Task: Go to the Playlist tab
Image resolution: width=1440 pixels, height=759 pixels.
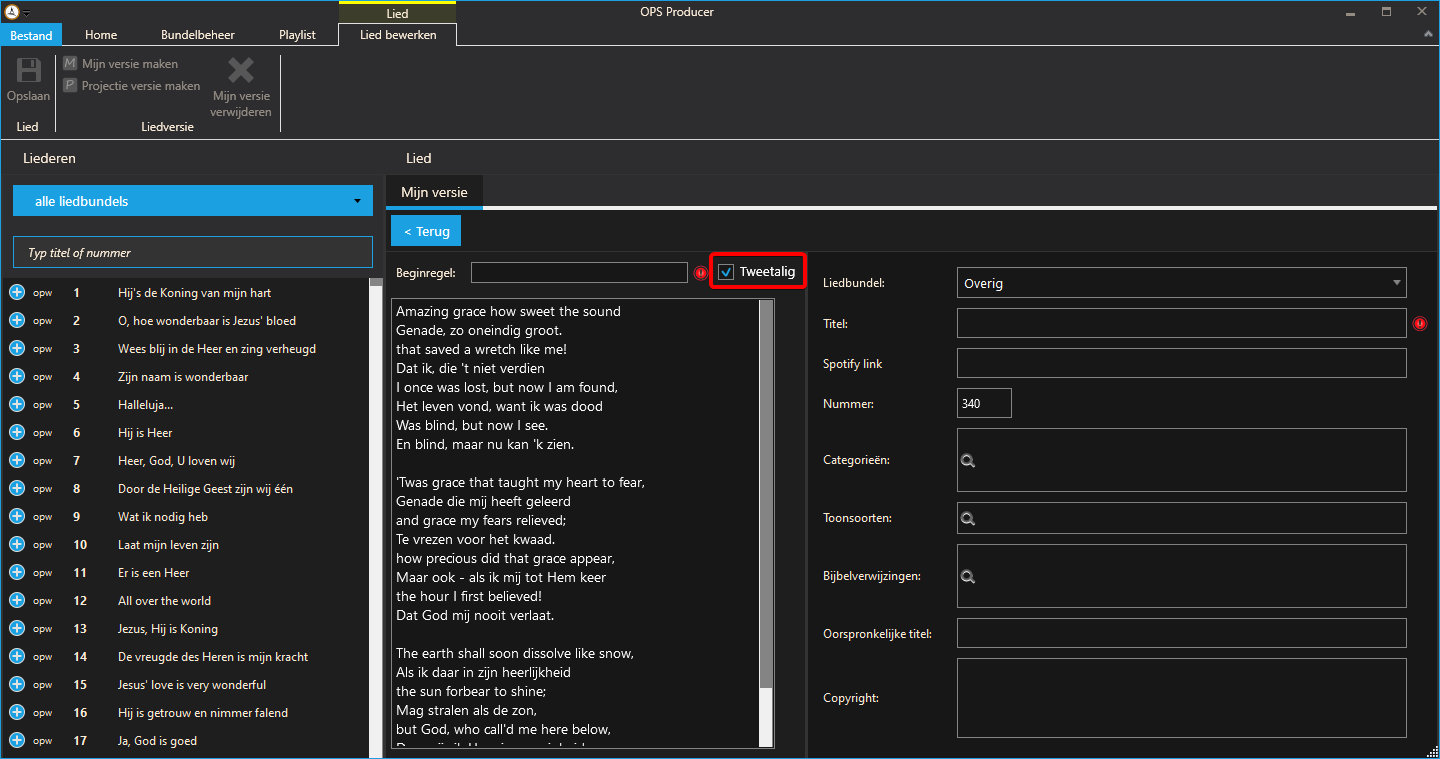Action: point(297,35)
